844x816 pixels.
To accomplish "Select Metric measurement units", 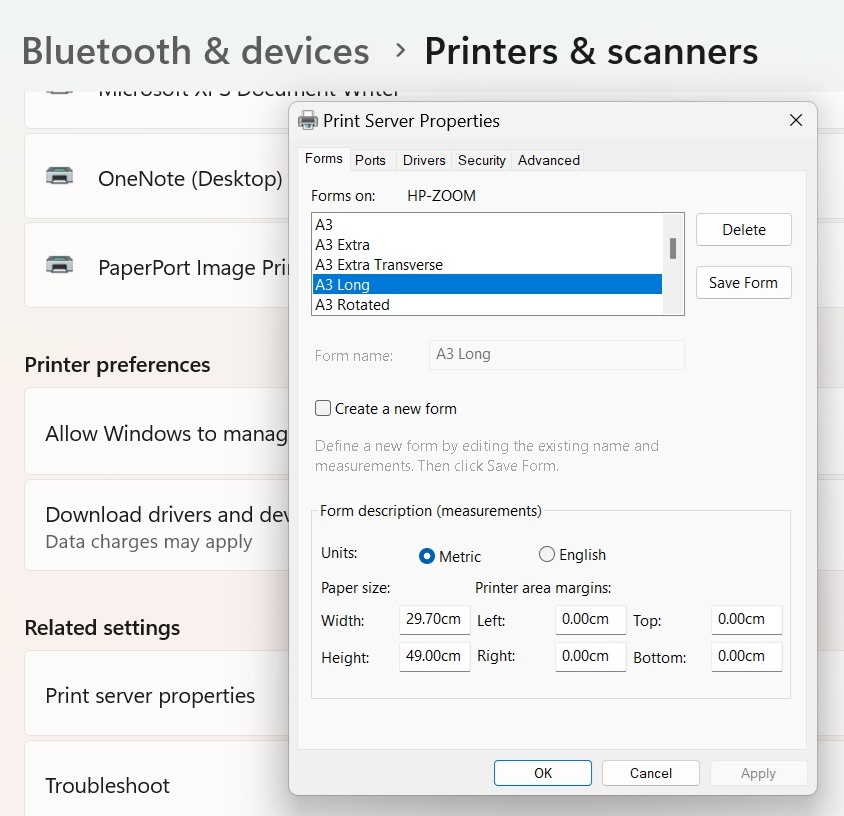I will pos(429,554).
